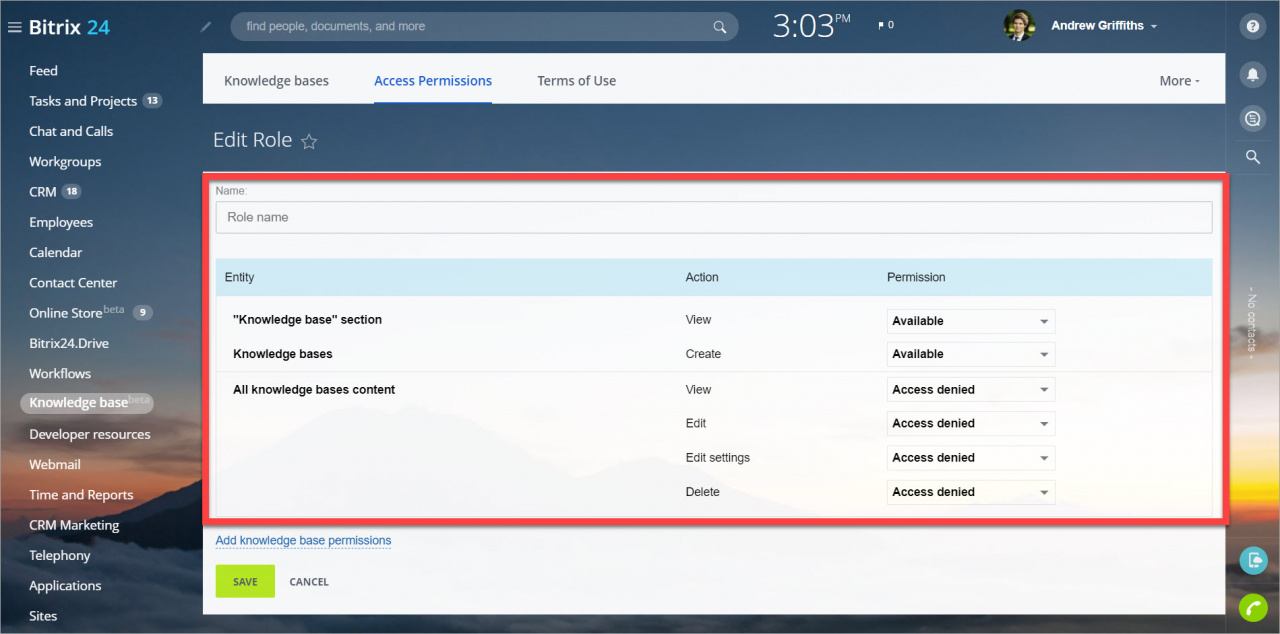Open CRM Marketing menu item

pos(74,525)
